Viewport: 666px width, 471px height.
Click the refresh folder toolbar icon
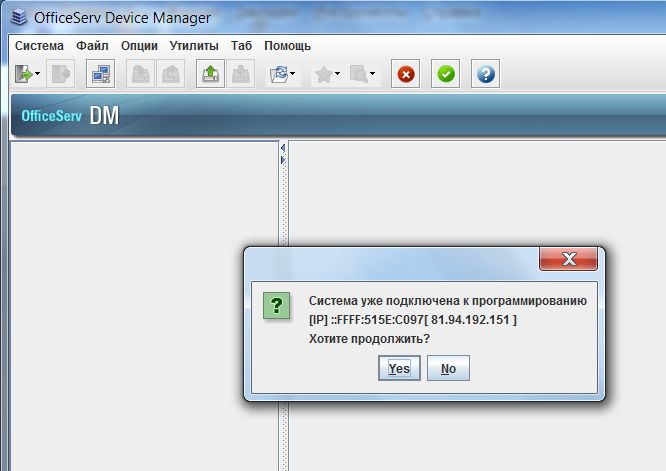pos(279,74)
